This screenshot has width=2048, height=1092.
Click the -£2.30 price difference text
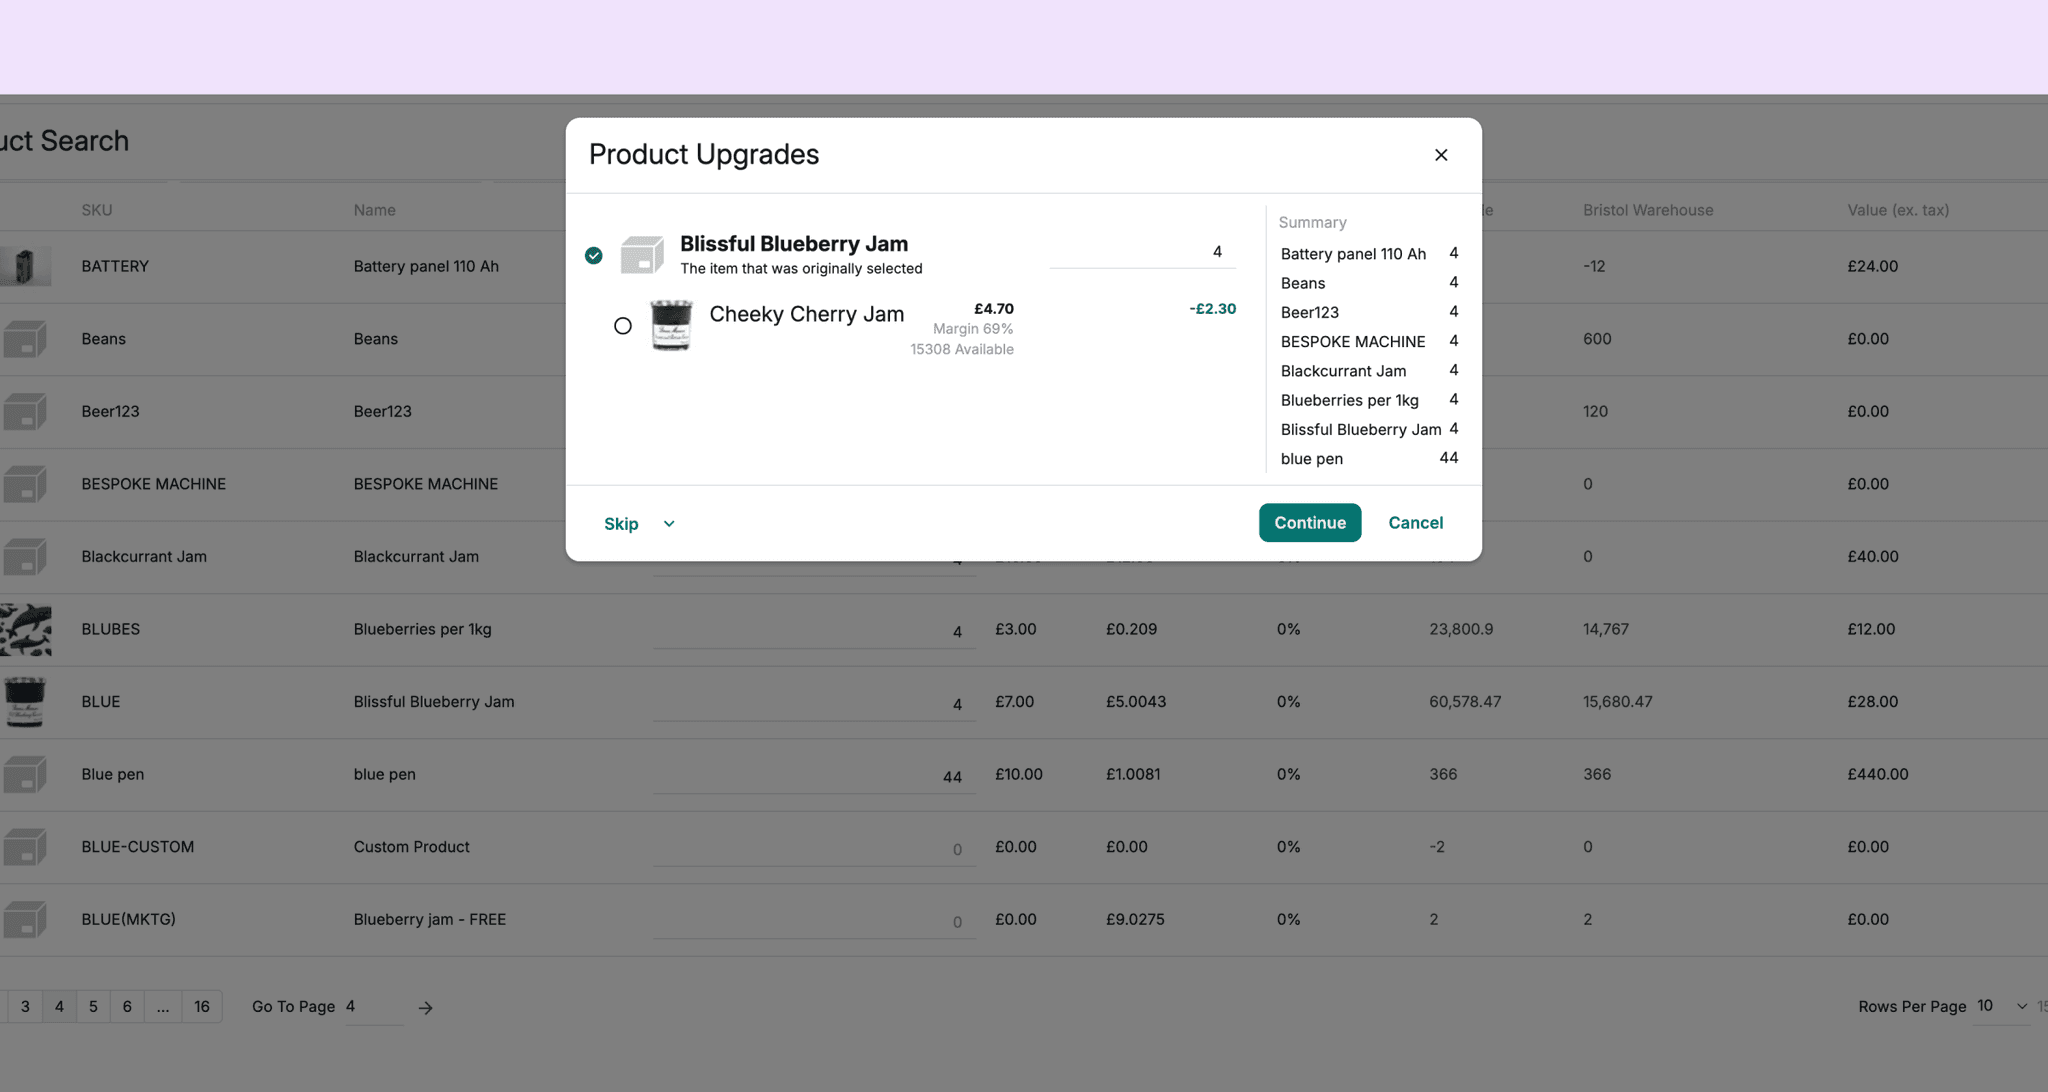pos(1212,309)
